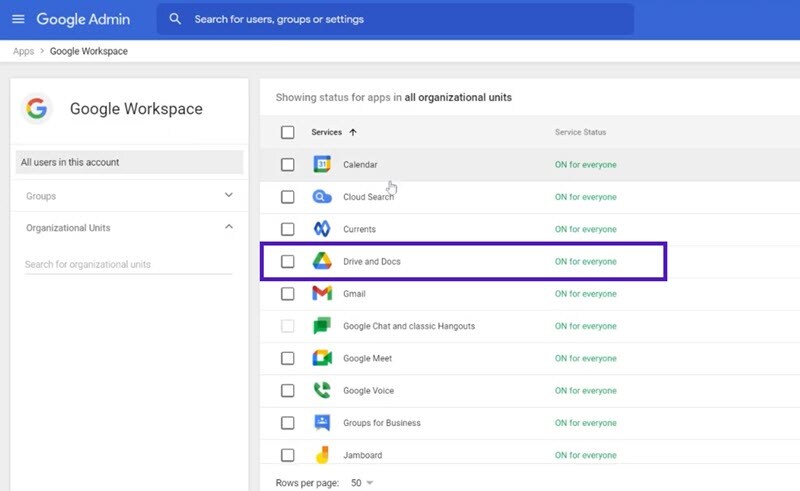
Task: Click the Google Meet icon
Action: [x=322, y=358]
